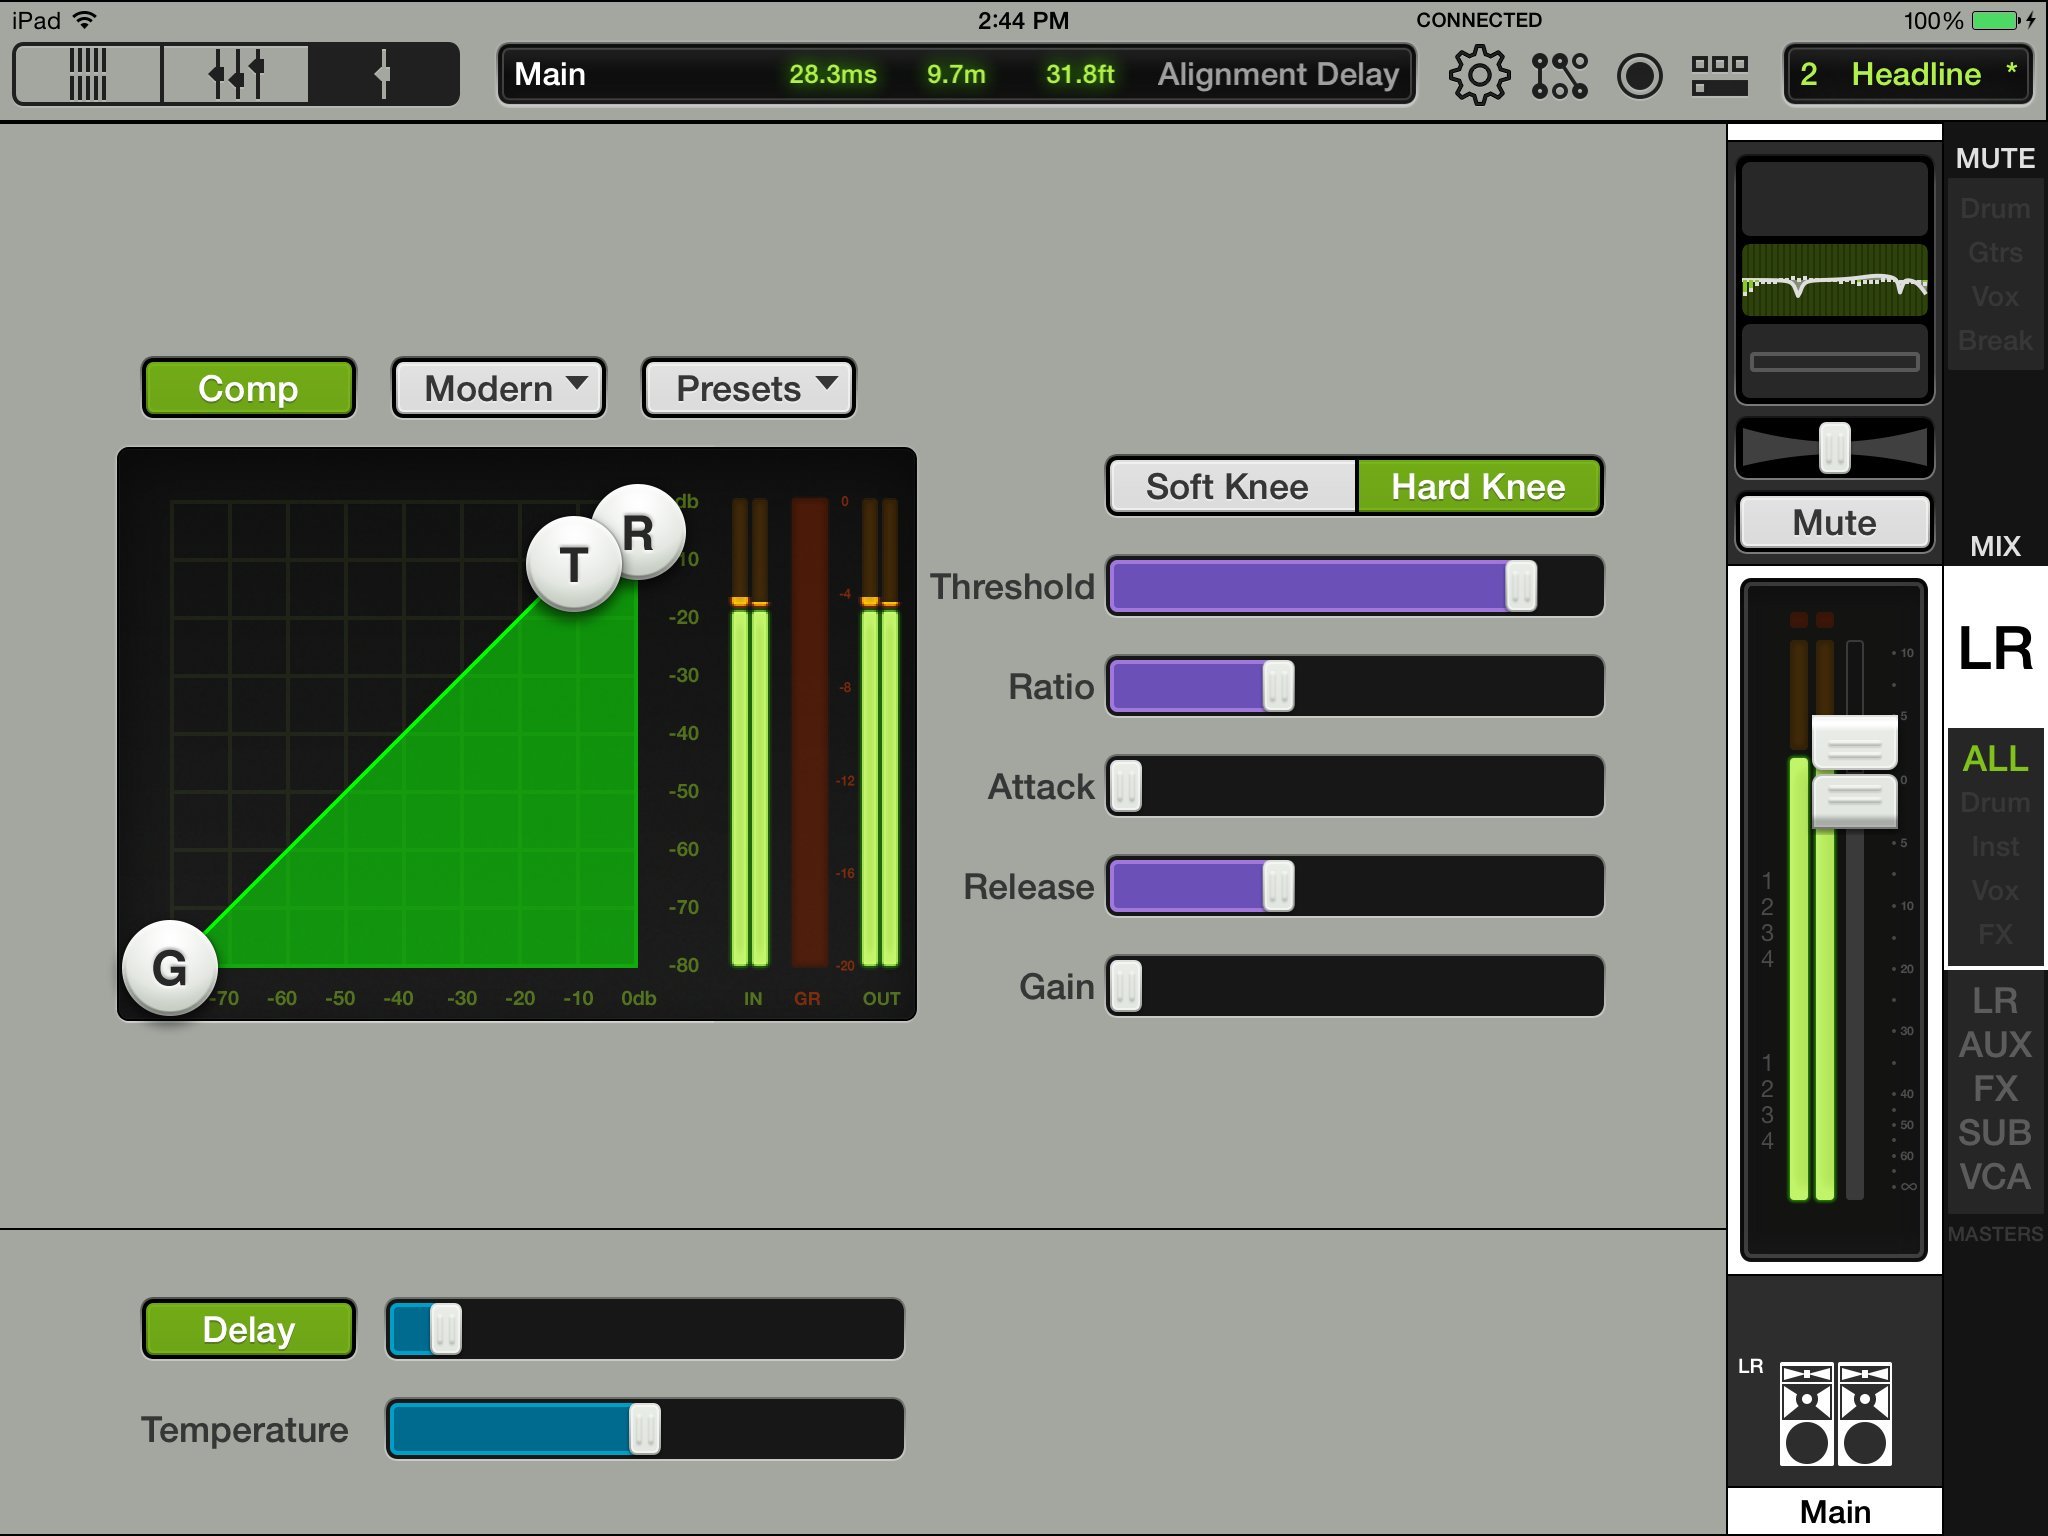This screenshot has width=2048, height=1536.
Task: Switch to the overview mixer view icon
Action: [88, 74]
